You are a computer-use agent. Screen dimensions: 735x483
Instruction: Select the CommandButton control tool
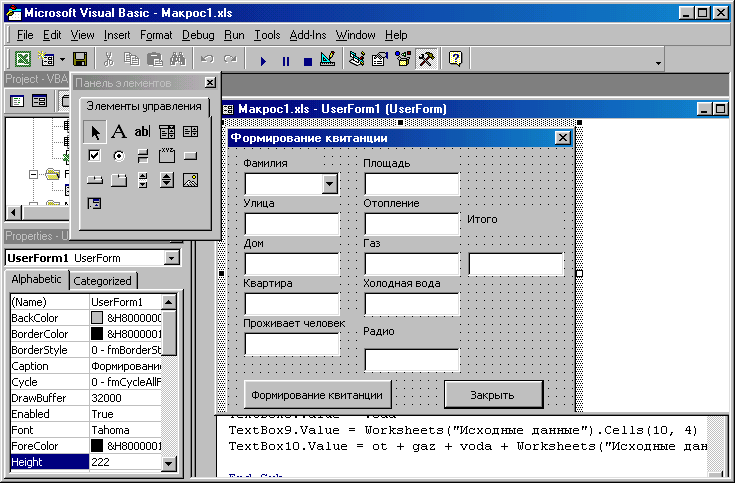click(x=190, y=156)
